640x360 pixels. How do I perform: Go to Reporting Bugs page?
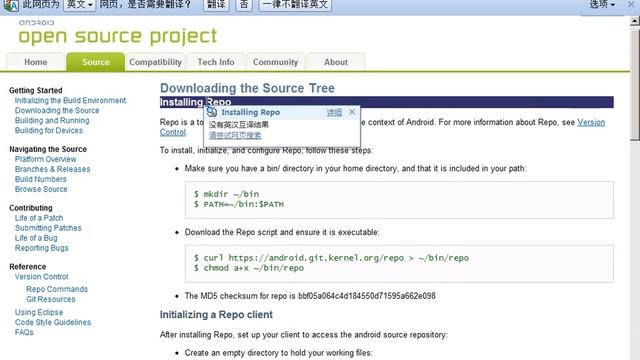[41, 248]
